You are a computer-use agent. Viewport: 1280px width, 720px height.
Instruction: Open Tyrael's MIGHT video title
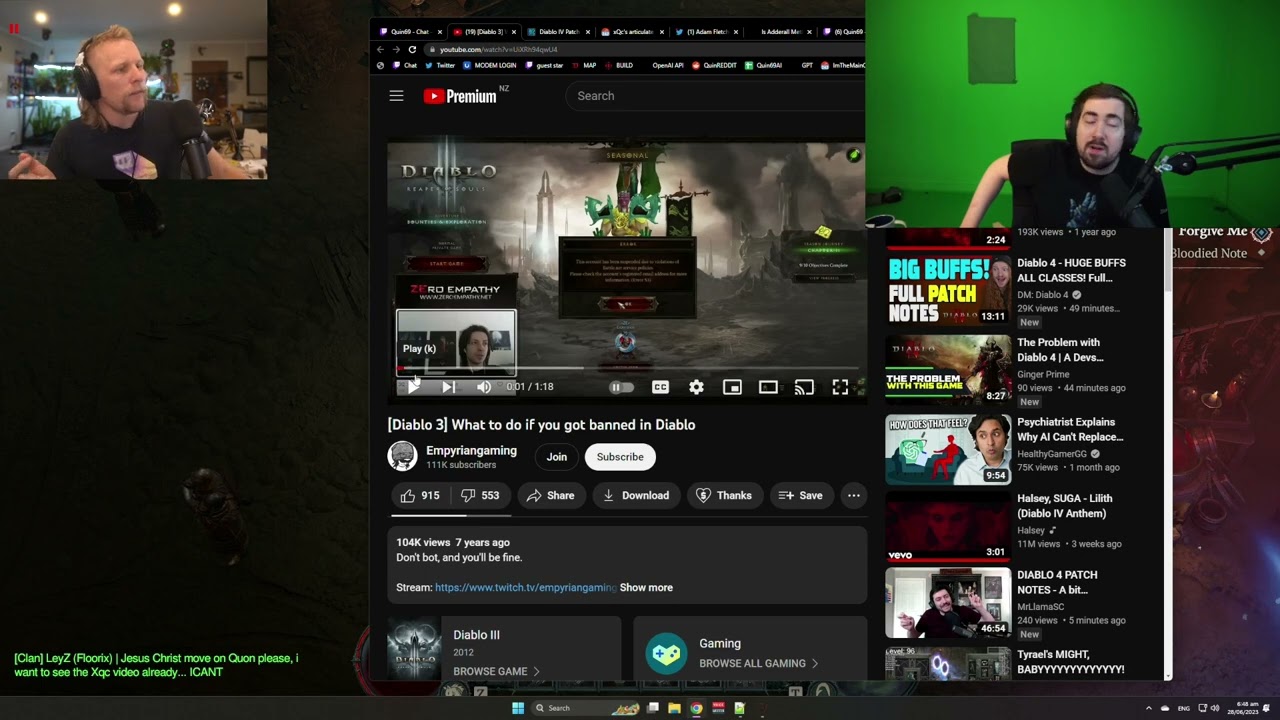[x=1070, y=662]
